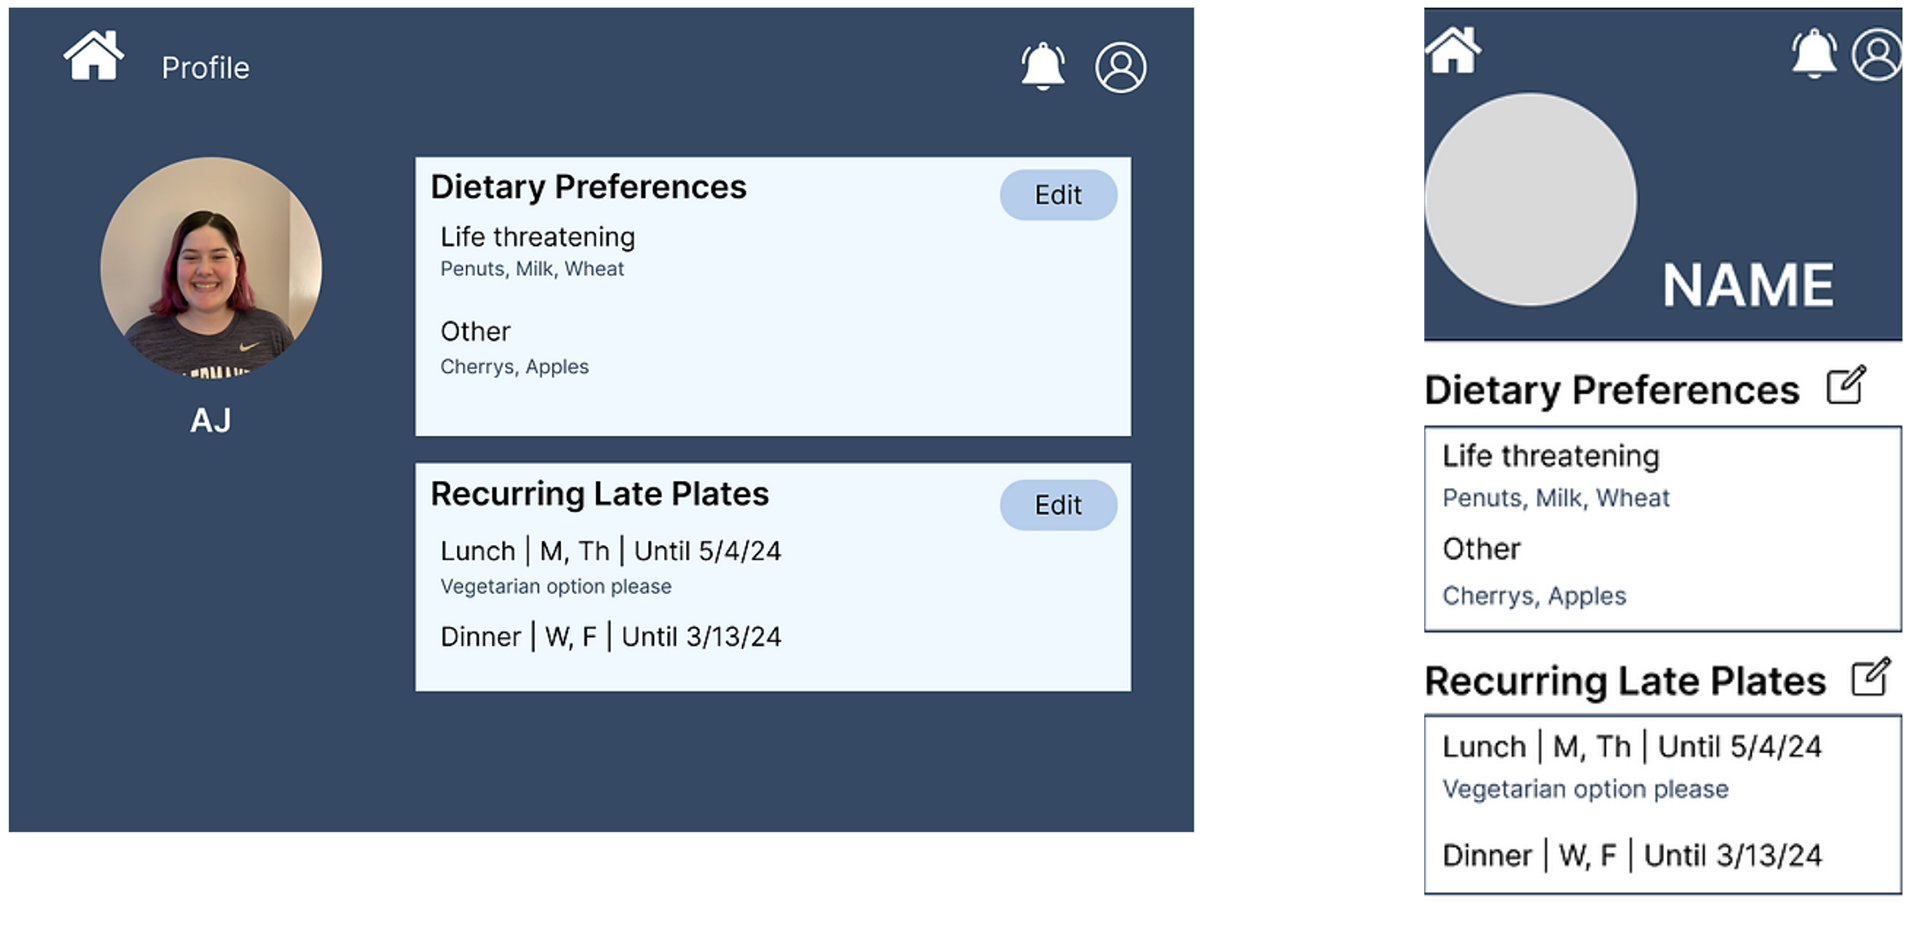The image size is (1920, 927).
Task: Select desktop Dinner W, F late plate entry
Action: (x=611, y=637)
